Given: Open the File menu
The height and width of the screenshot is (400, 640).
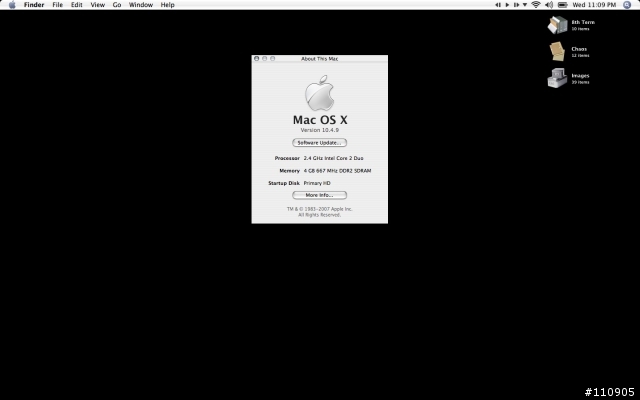Looking at the screenshot, I should click(58, 5).
